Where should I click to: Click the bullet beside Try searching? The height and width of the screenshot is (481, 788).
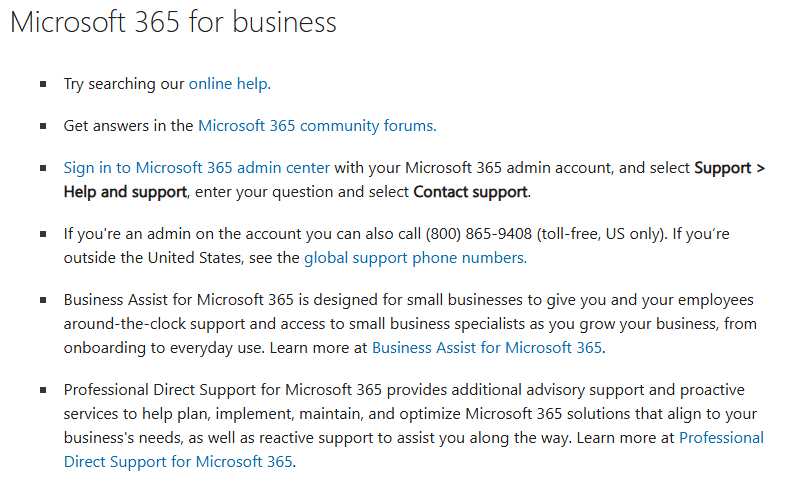tap(43, 84)
